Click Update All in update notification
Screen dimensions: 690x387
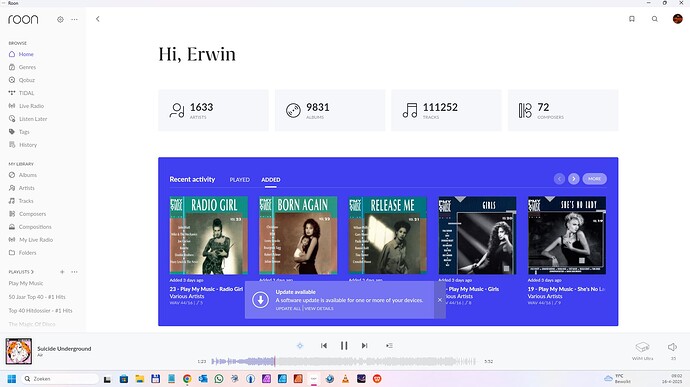(288, 309)
